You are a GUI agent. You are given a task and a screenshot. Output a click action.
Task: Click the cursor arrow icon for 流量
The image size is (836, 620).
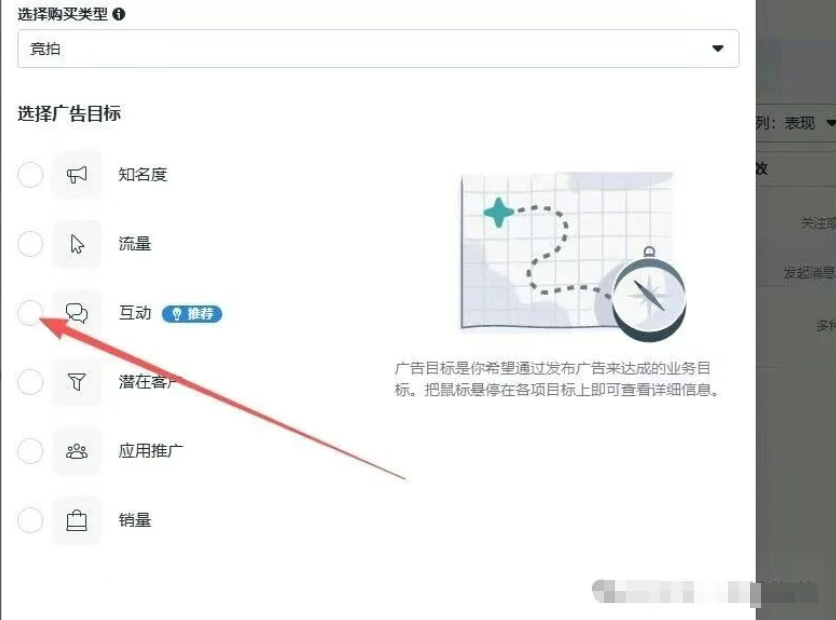click(x=77, y=244)
